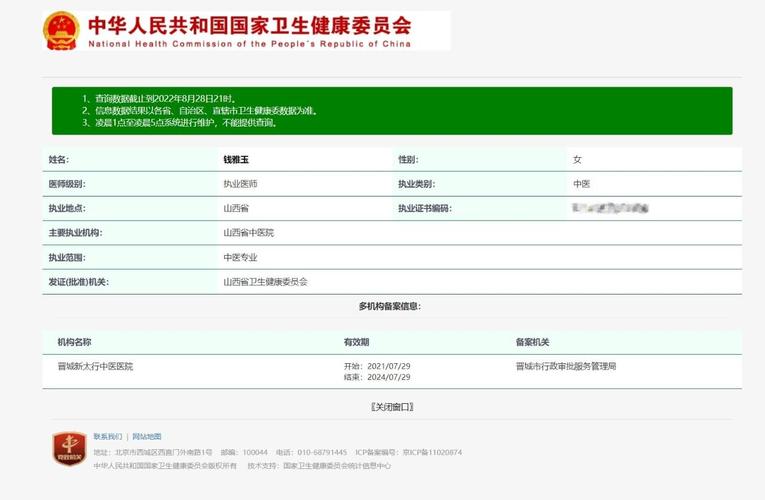This screenshot has width=765, height=500.
Task: Click the 医师级别 label
Action: click(x=67, y=184)
